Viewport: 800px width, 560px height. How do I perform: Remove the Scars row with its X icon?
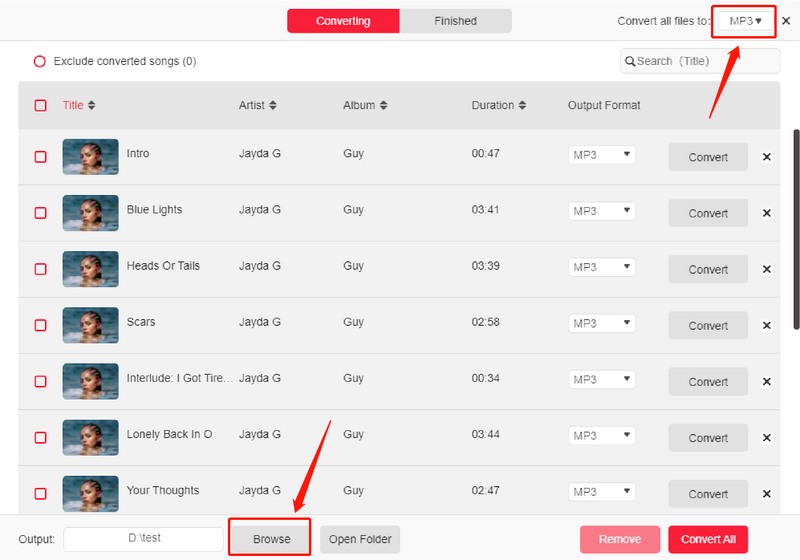(766, 325)
